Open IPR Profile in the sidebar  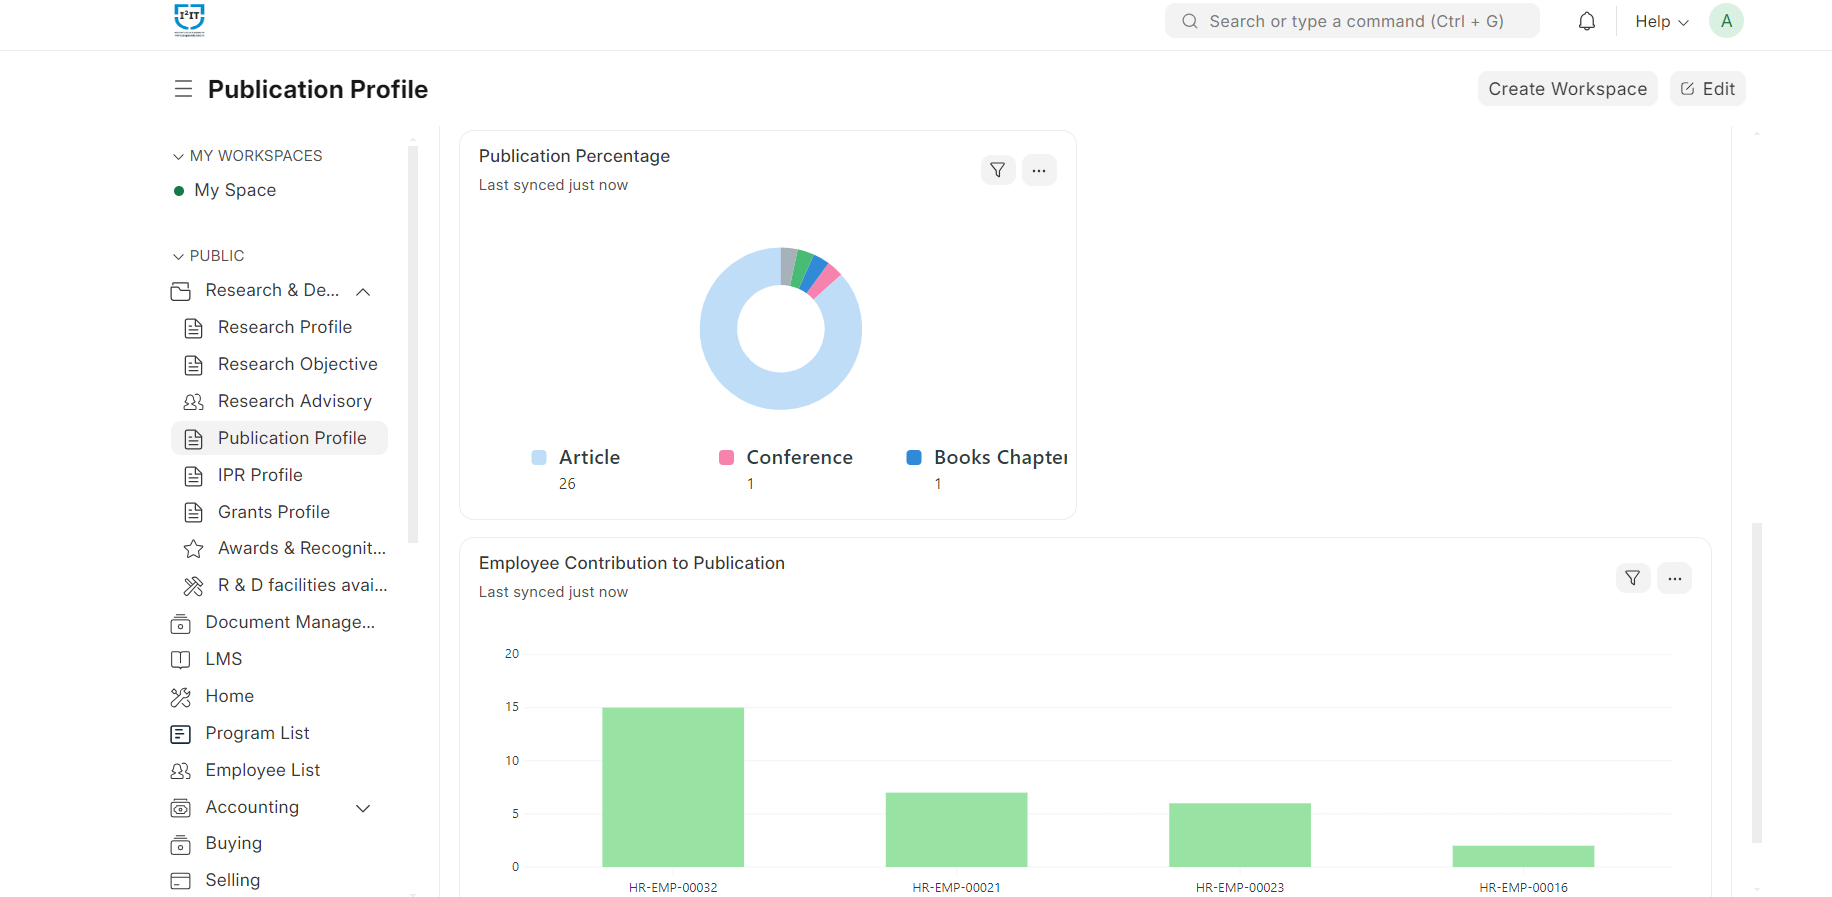point(260,475)
